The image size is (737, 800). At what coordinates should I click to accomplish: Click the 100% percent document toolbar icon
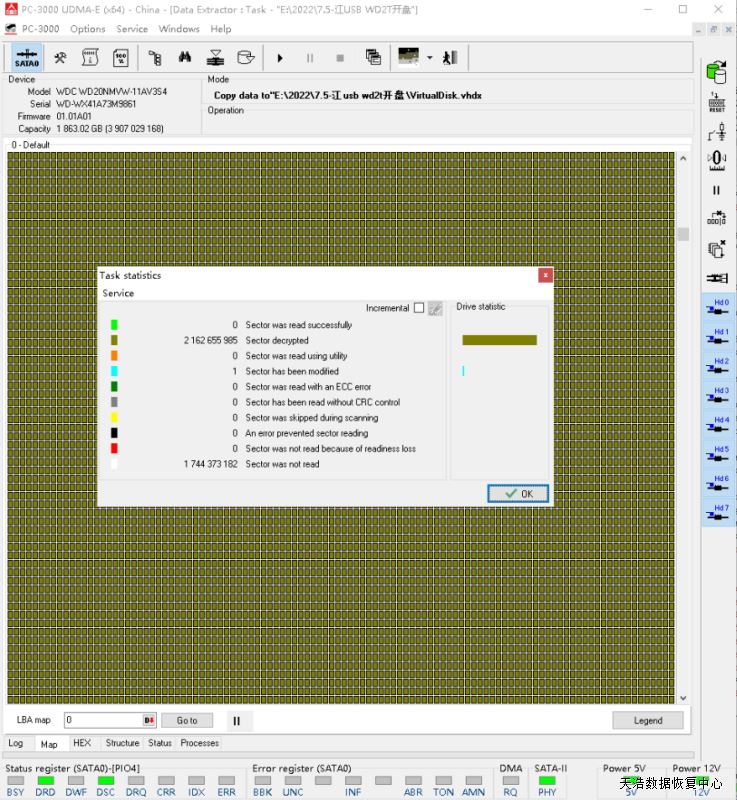[x=120, y=58]
